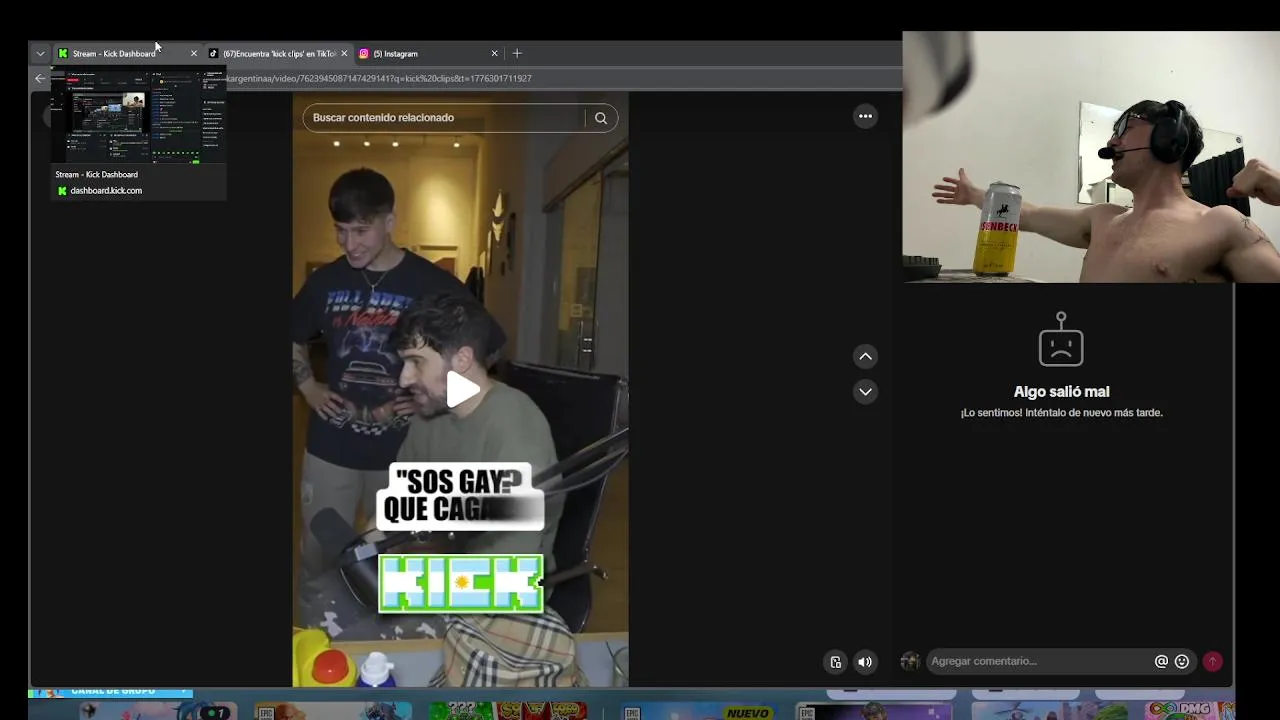Go to next video with down chevron
This screenshot has width=1280, height=720.
(866, 391)
